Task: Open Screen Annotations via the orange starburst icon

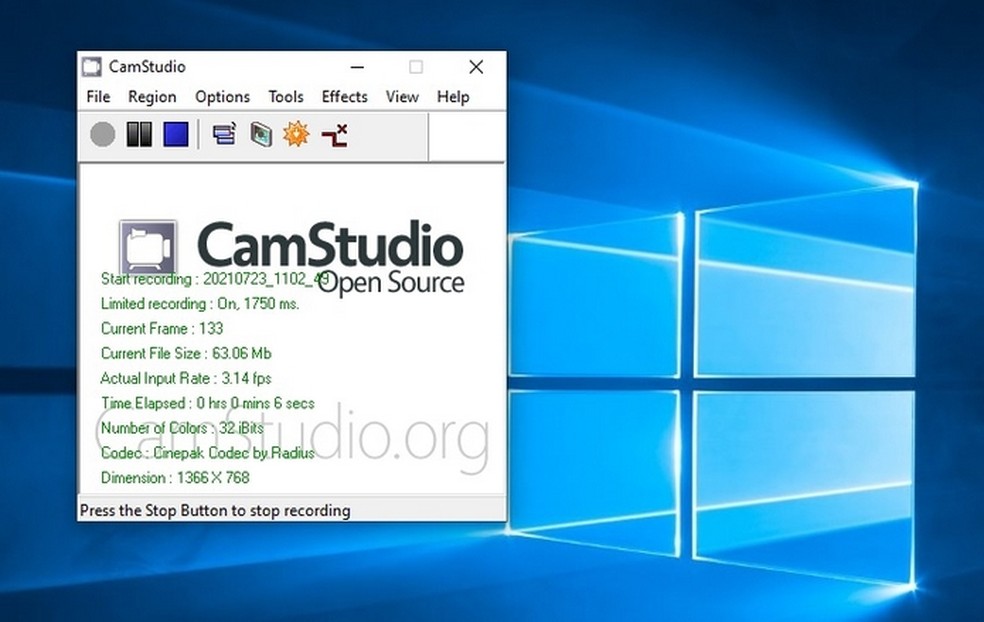Action: (x=296, y=134)
